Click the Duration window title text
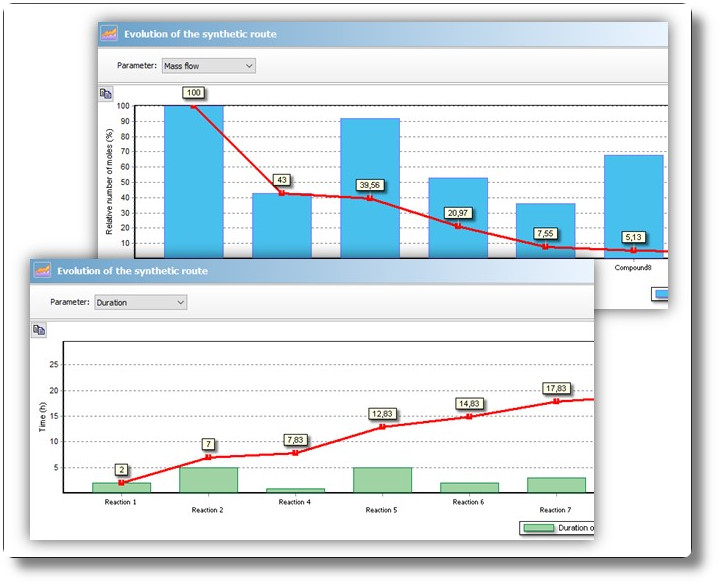 coord(133,271)
